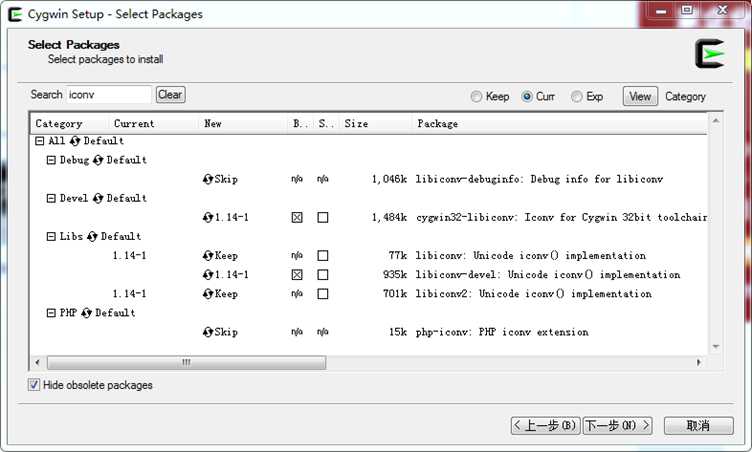Click Cygwin icon in title bar

point(15,14)
